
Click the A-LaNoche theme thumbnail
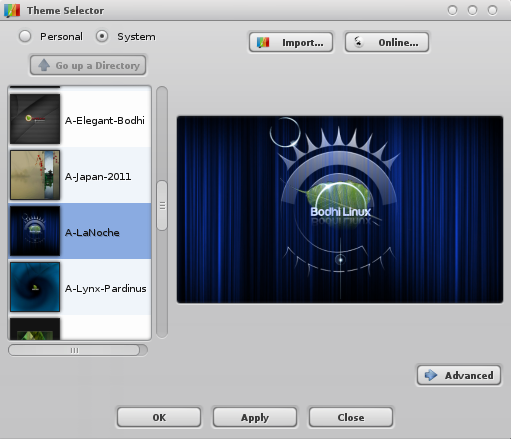[x=35, y=231]
